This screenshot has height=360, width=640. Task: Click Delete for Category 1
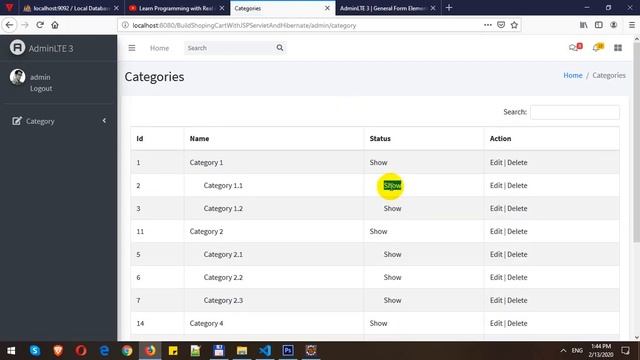[517, 162]
